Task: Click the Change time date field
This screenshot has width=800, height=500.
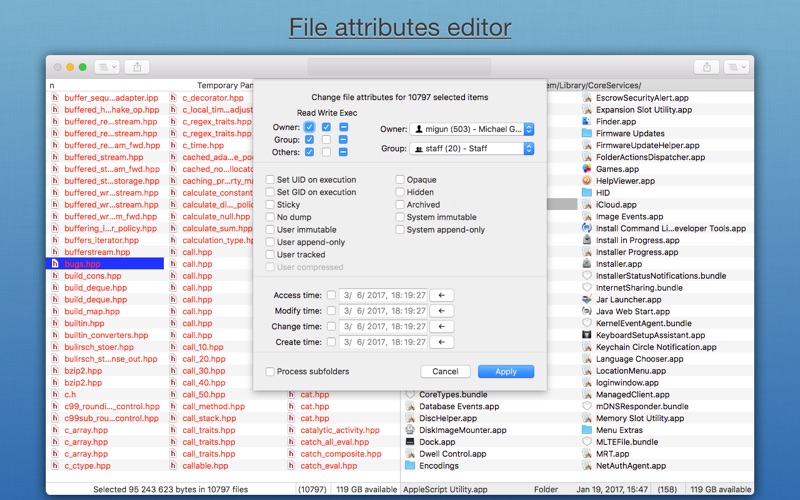Action: [x=384, y=327]
